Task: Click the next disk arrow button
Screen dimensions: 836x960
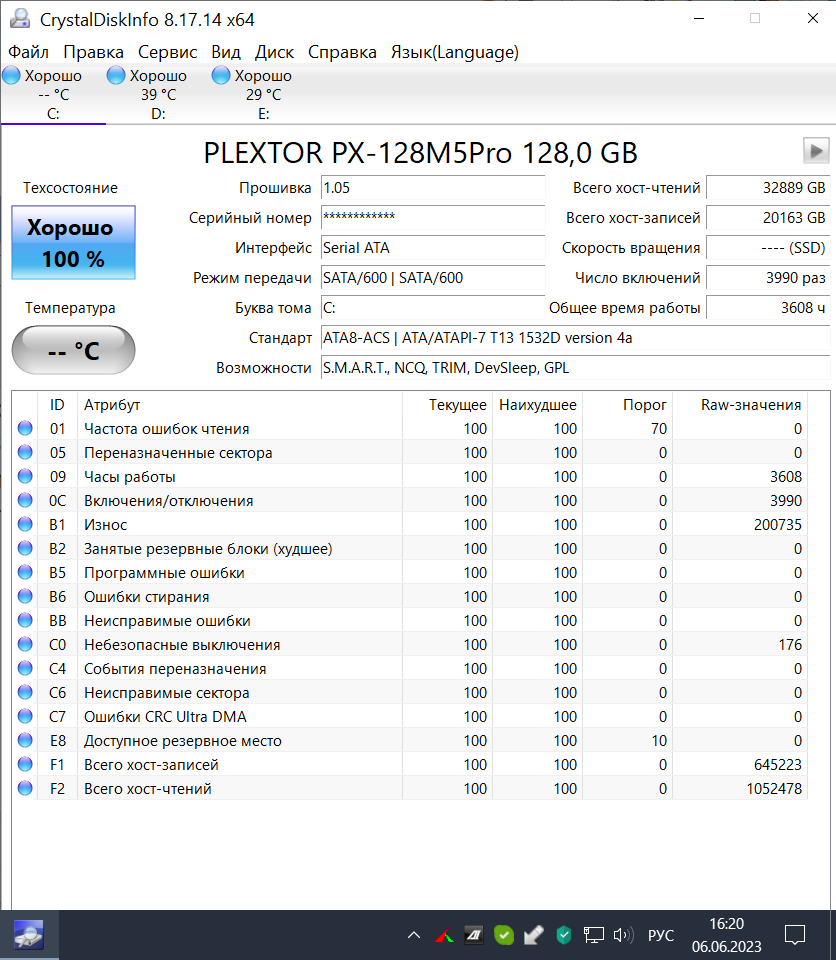Action: coord(816,151)
